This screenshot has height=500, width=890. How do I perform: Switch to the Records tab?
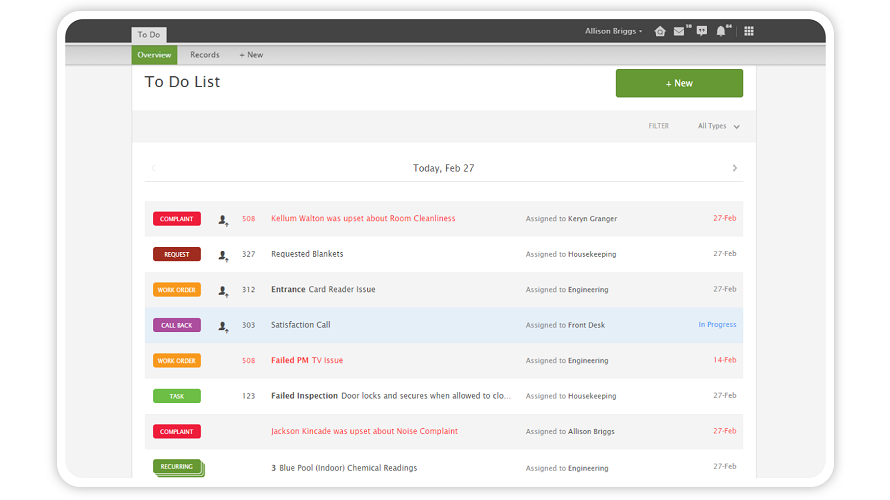205,55
